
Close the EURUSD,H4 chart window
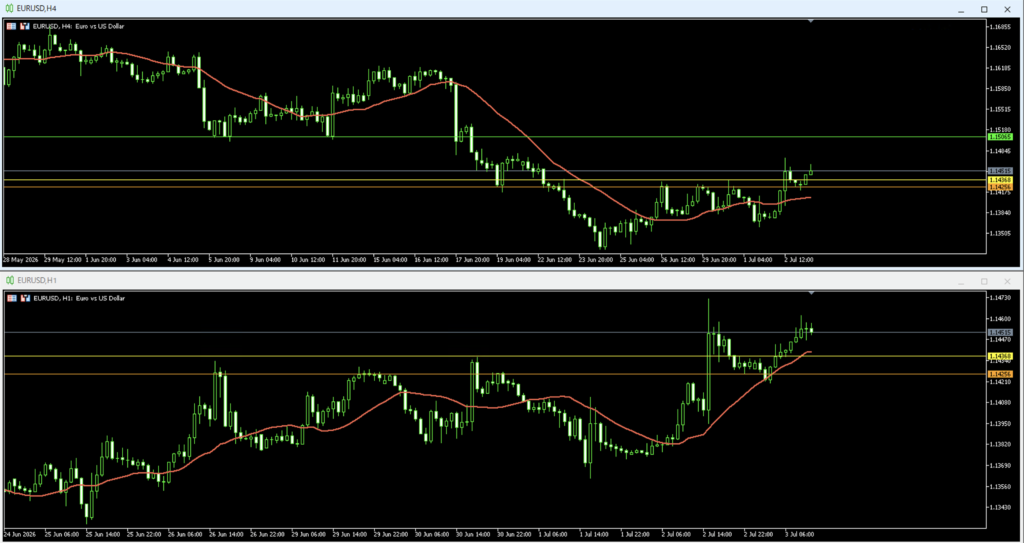point(1008,9)
